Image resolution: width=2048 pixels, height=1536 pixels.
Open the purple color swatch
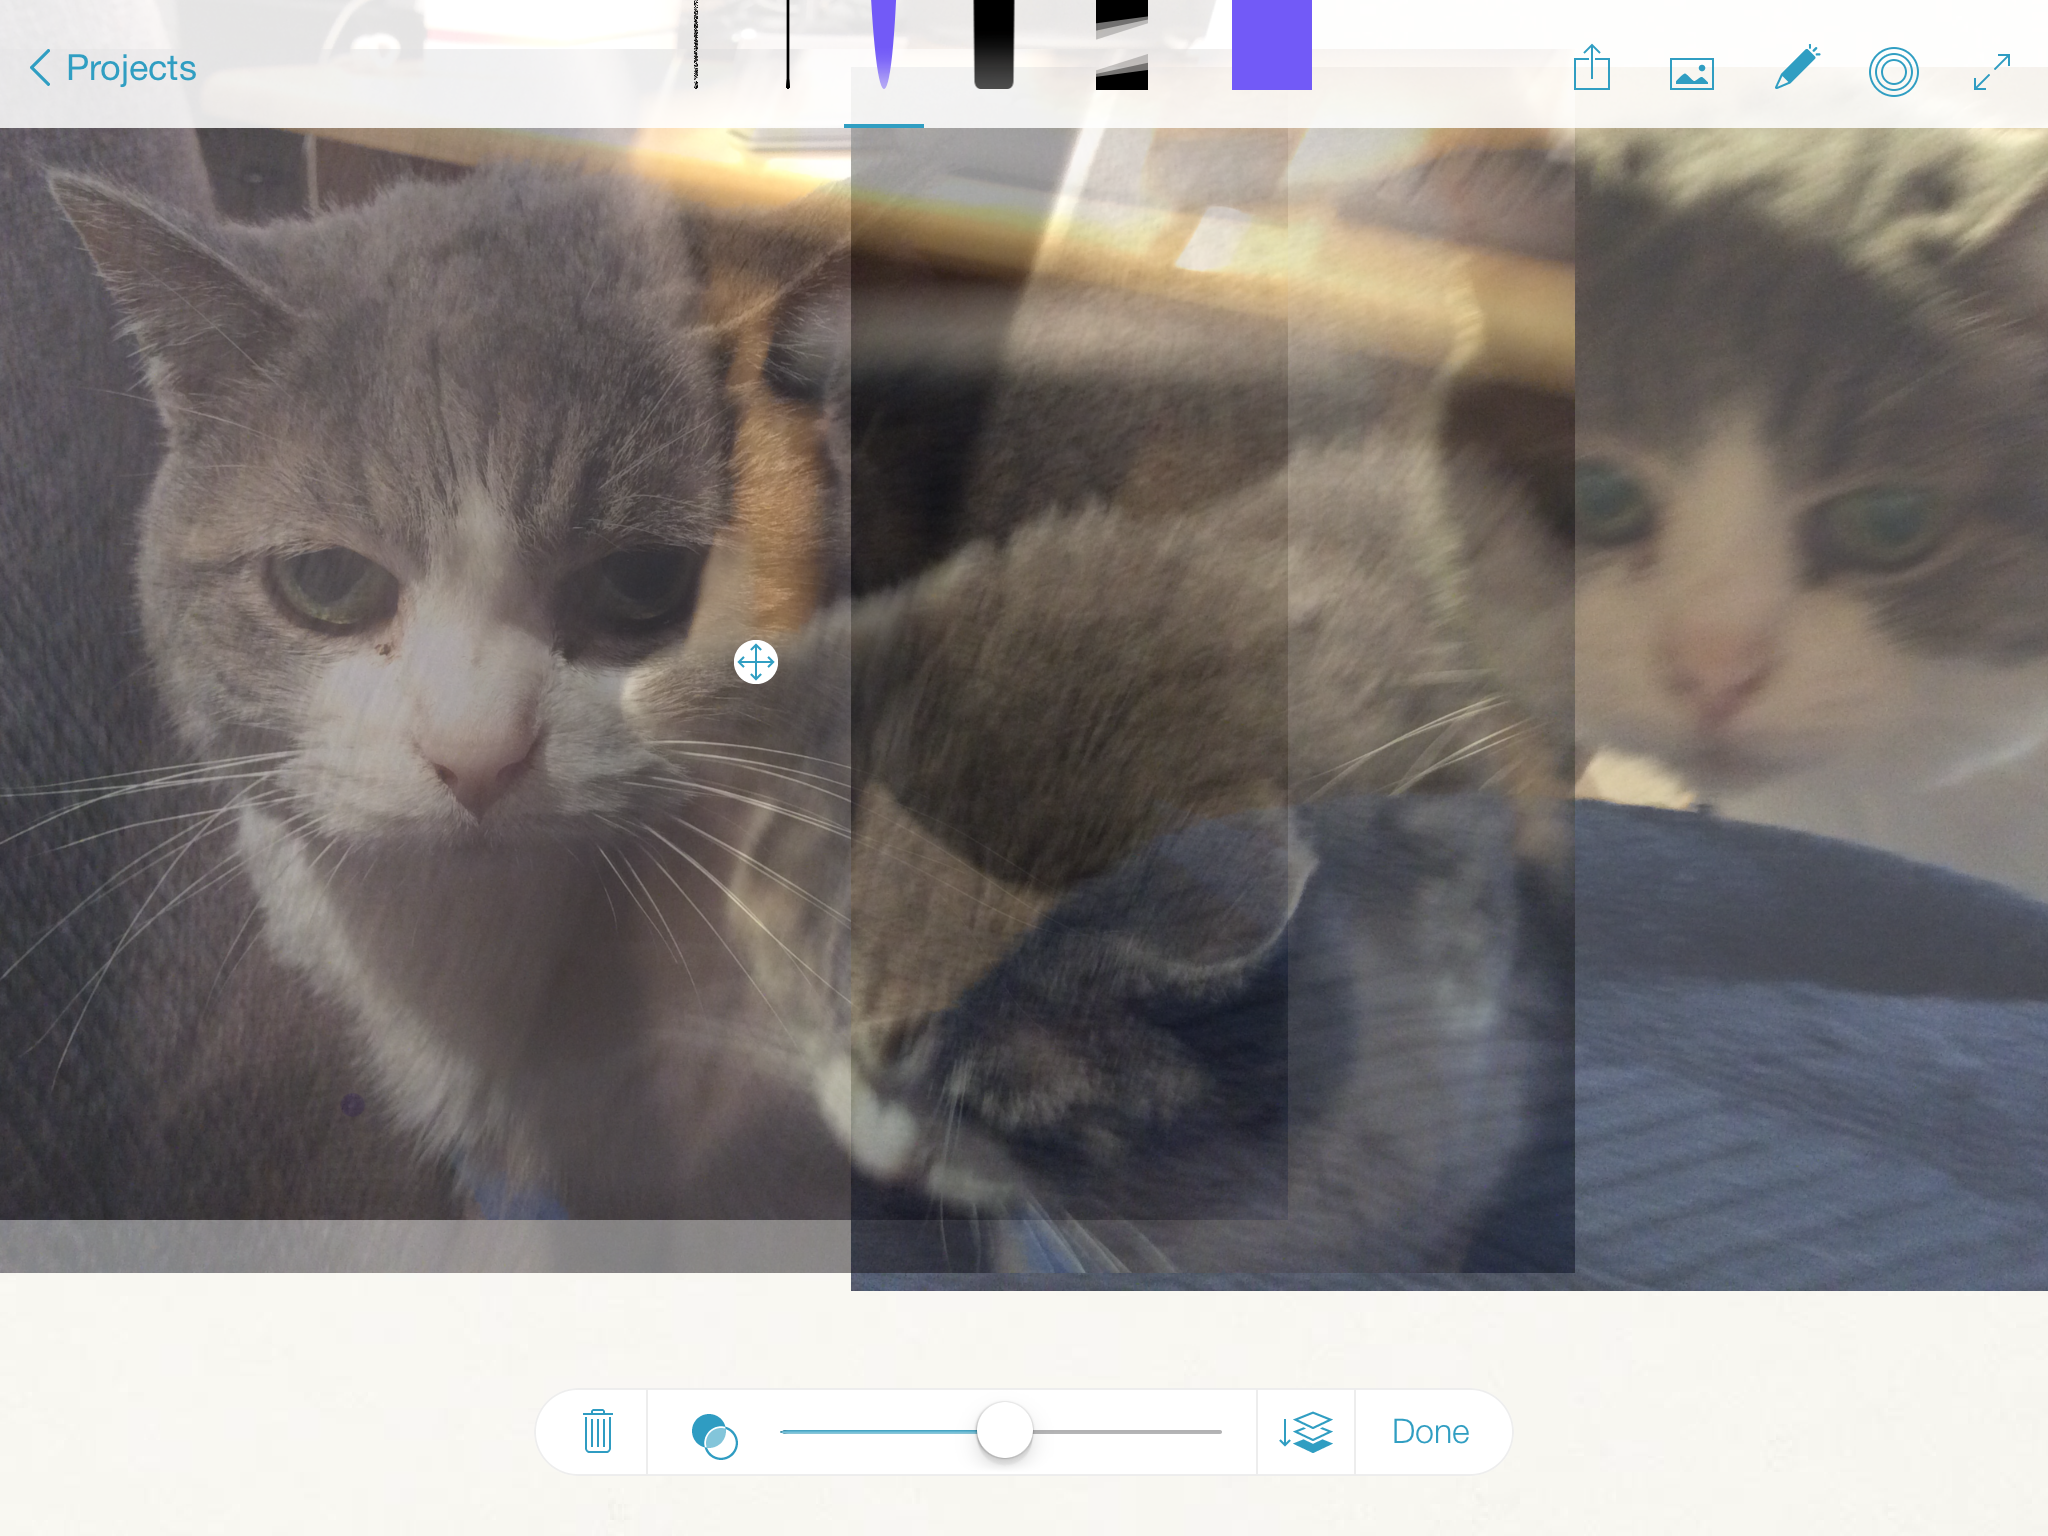[x=1272, y=45]
